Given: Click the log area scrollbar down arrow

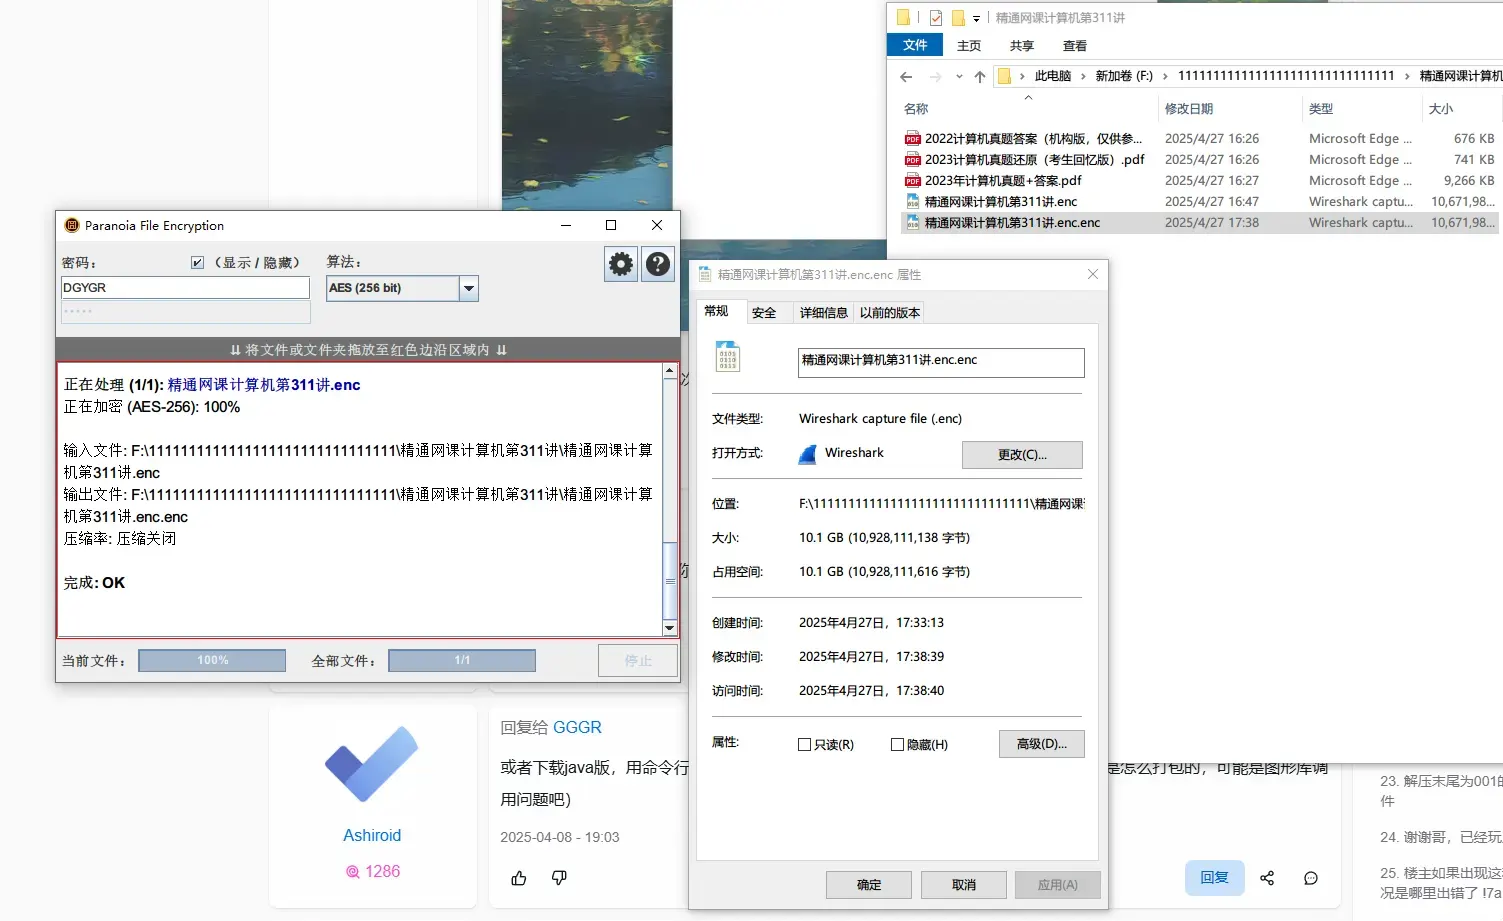Looking at the screenshot, I should point(670,628).
